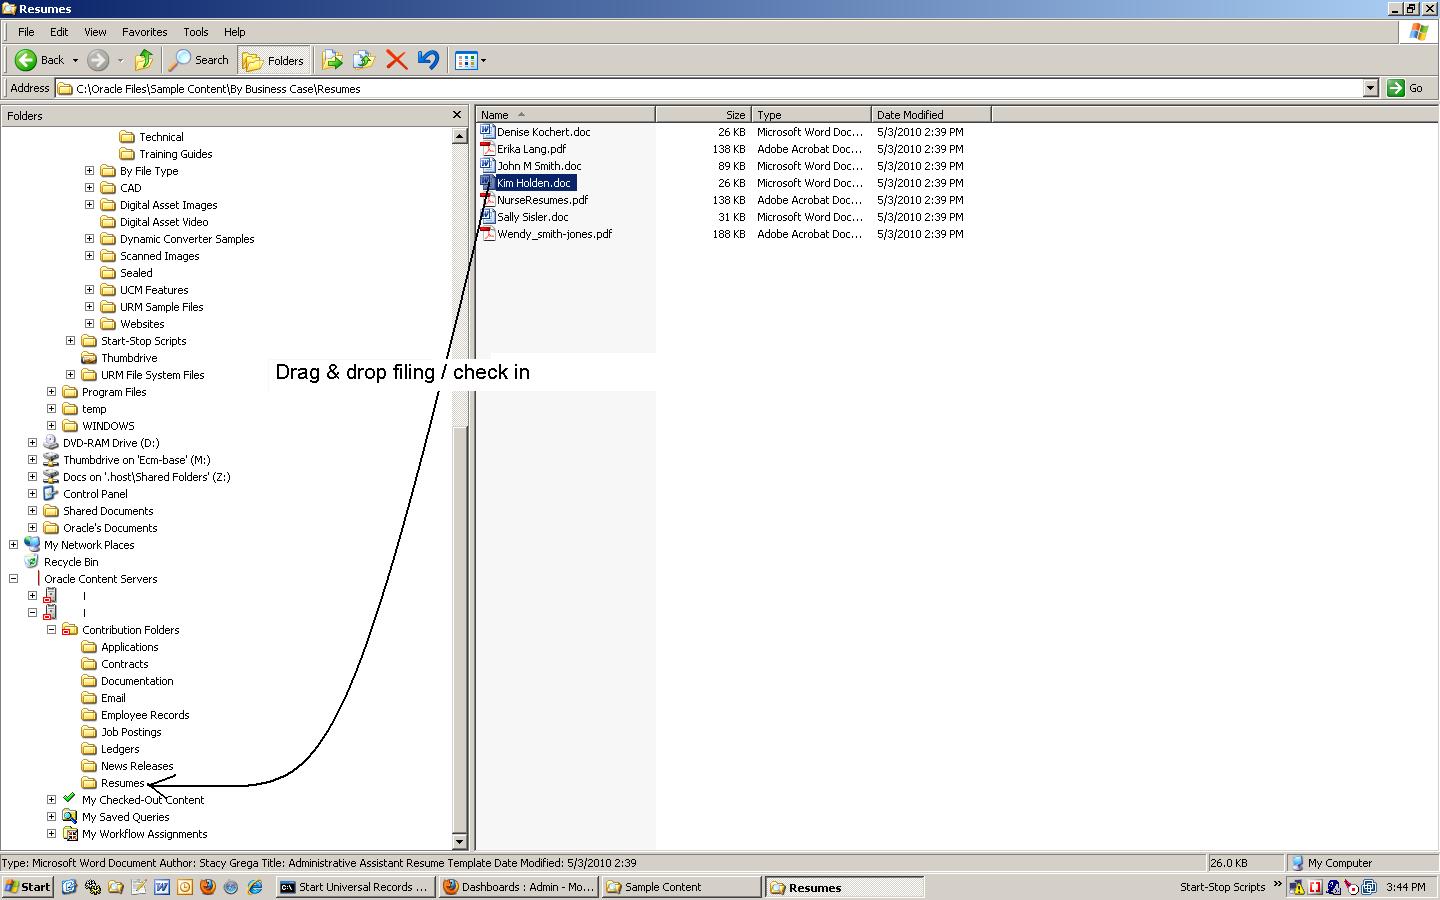Select the Employee Records folder

pyautogui.click(x=145, y=714)
